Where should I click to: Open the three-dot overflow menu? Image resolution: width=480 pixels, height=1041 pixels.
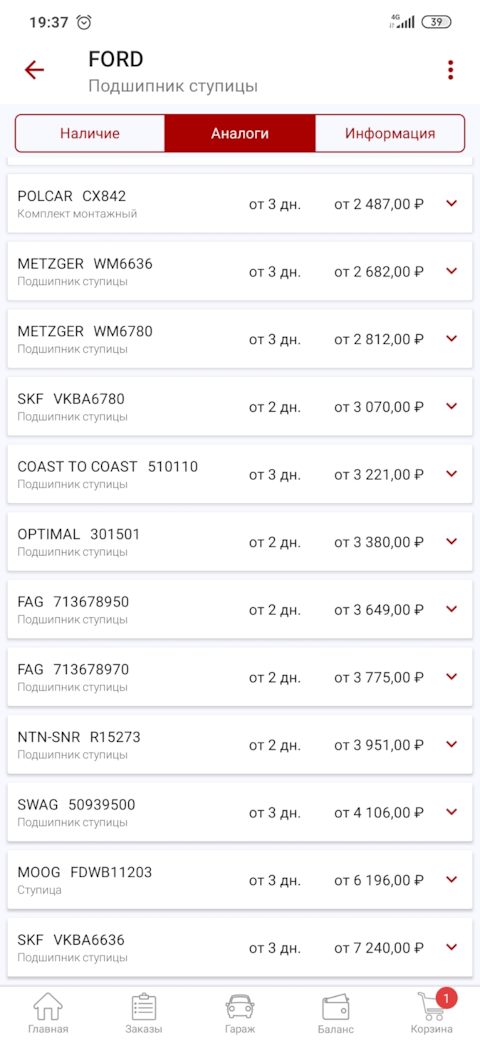tap(451, 70)
